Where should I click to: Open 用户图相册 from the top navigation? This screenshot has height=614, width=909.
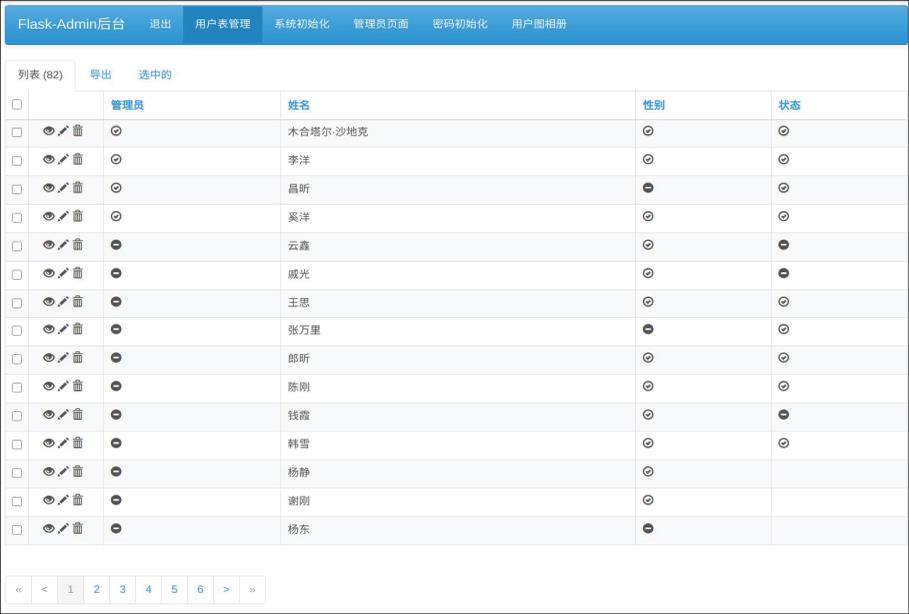pos(539,24)
